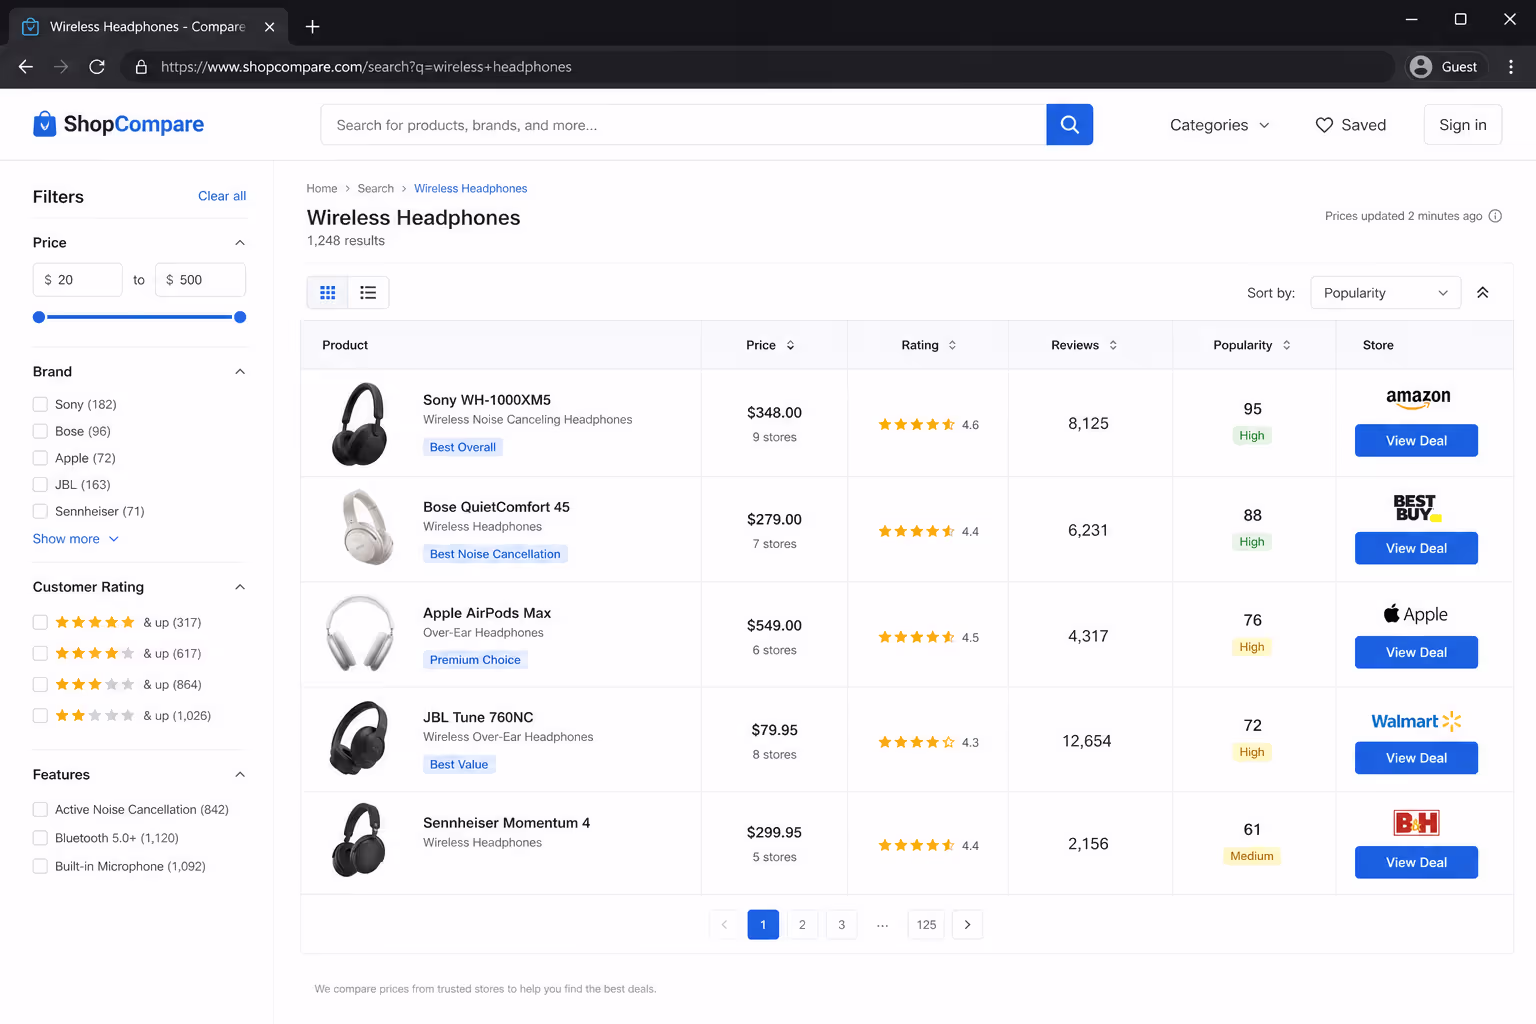
Task: Select the Wireless Headphones browser tab
Action: [148, 27]
